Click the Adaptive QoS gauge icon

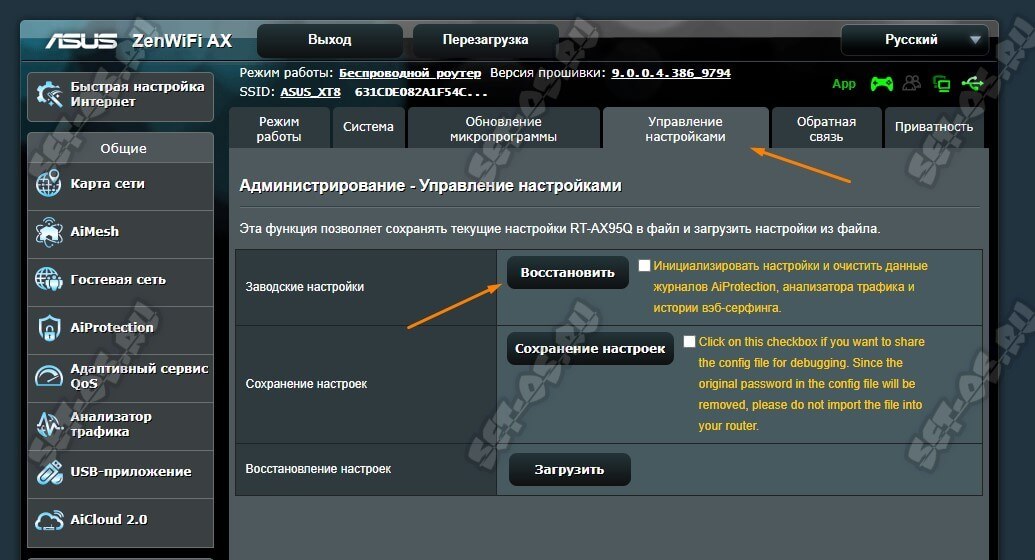click(49, 376)
